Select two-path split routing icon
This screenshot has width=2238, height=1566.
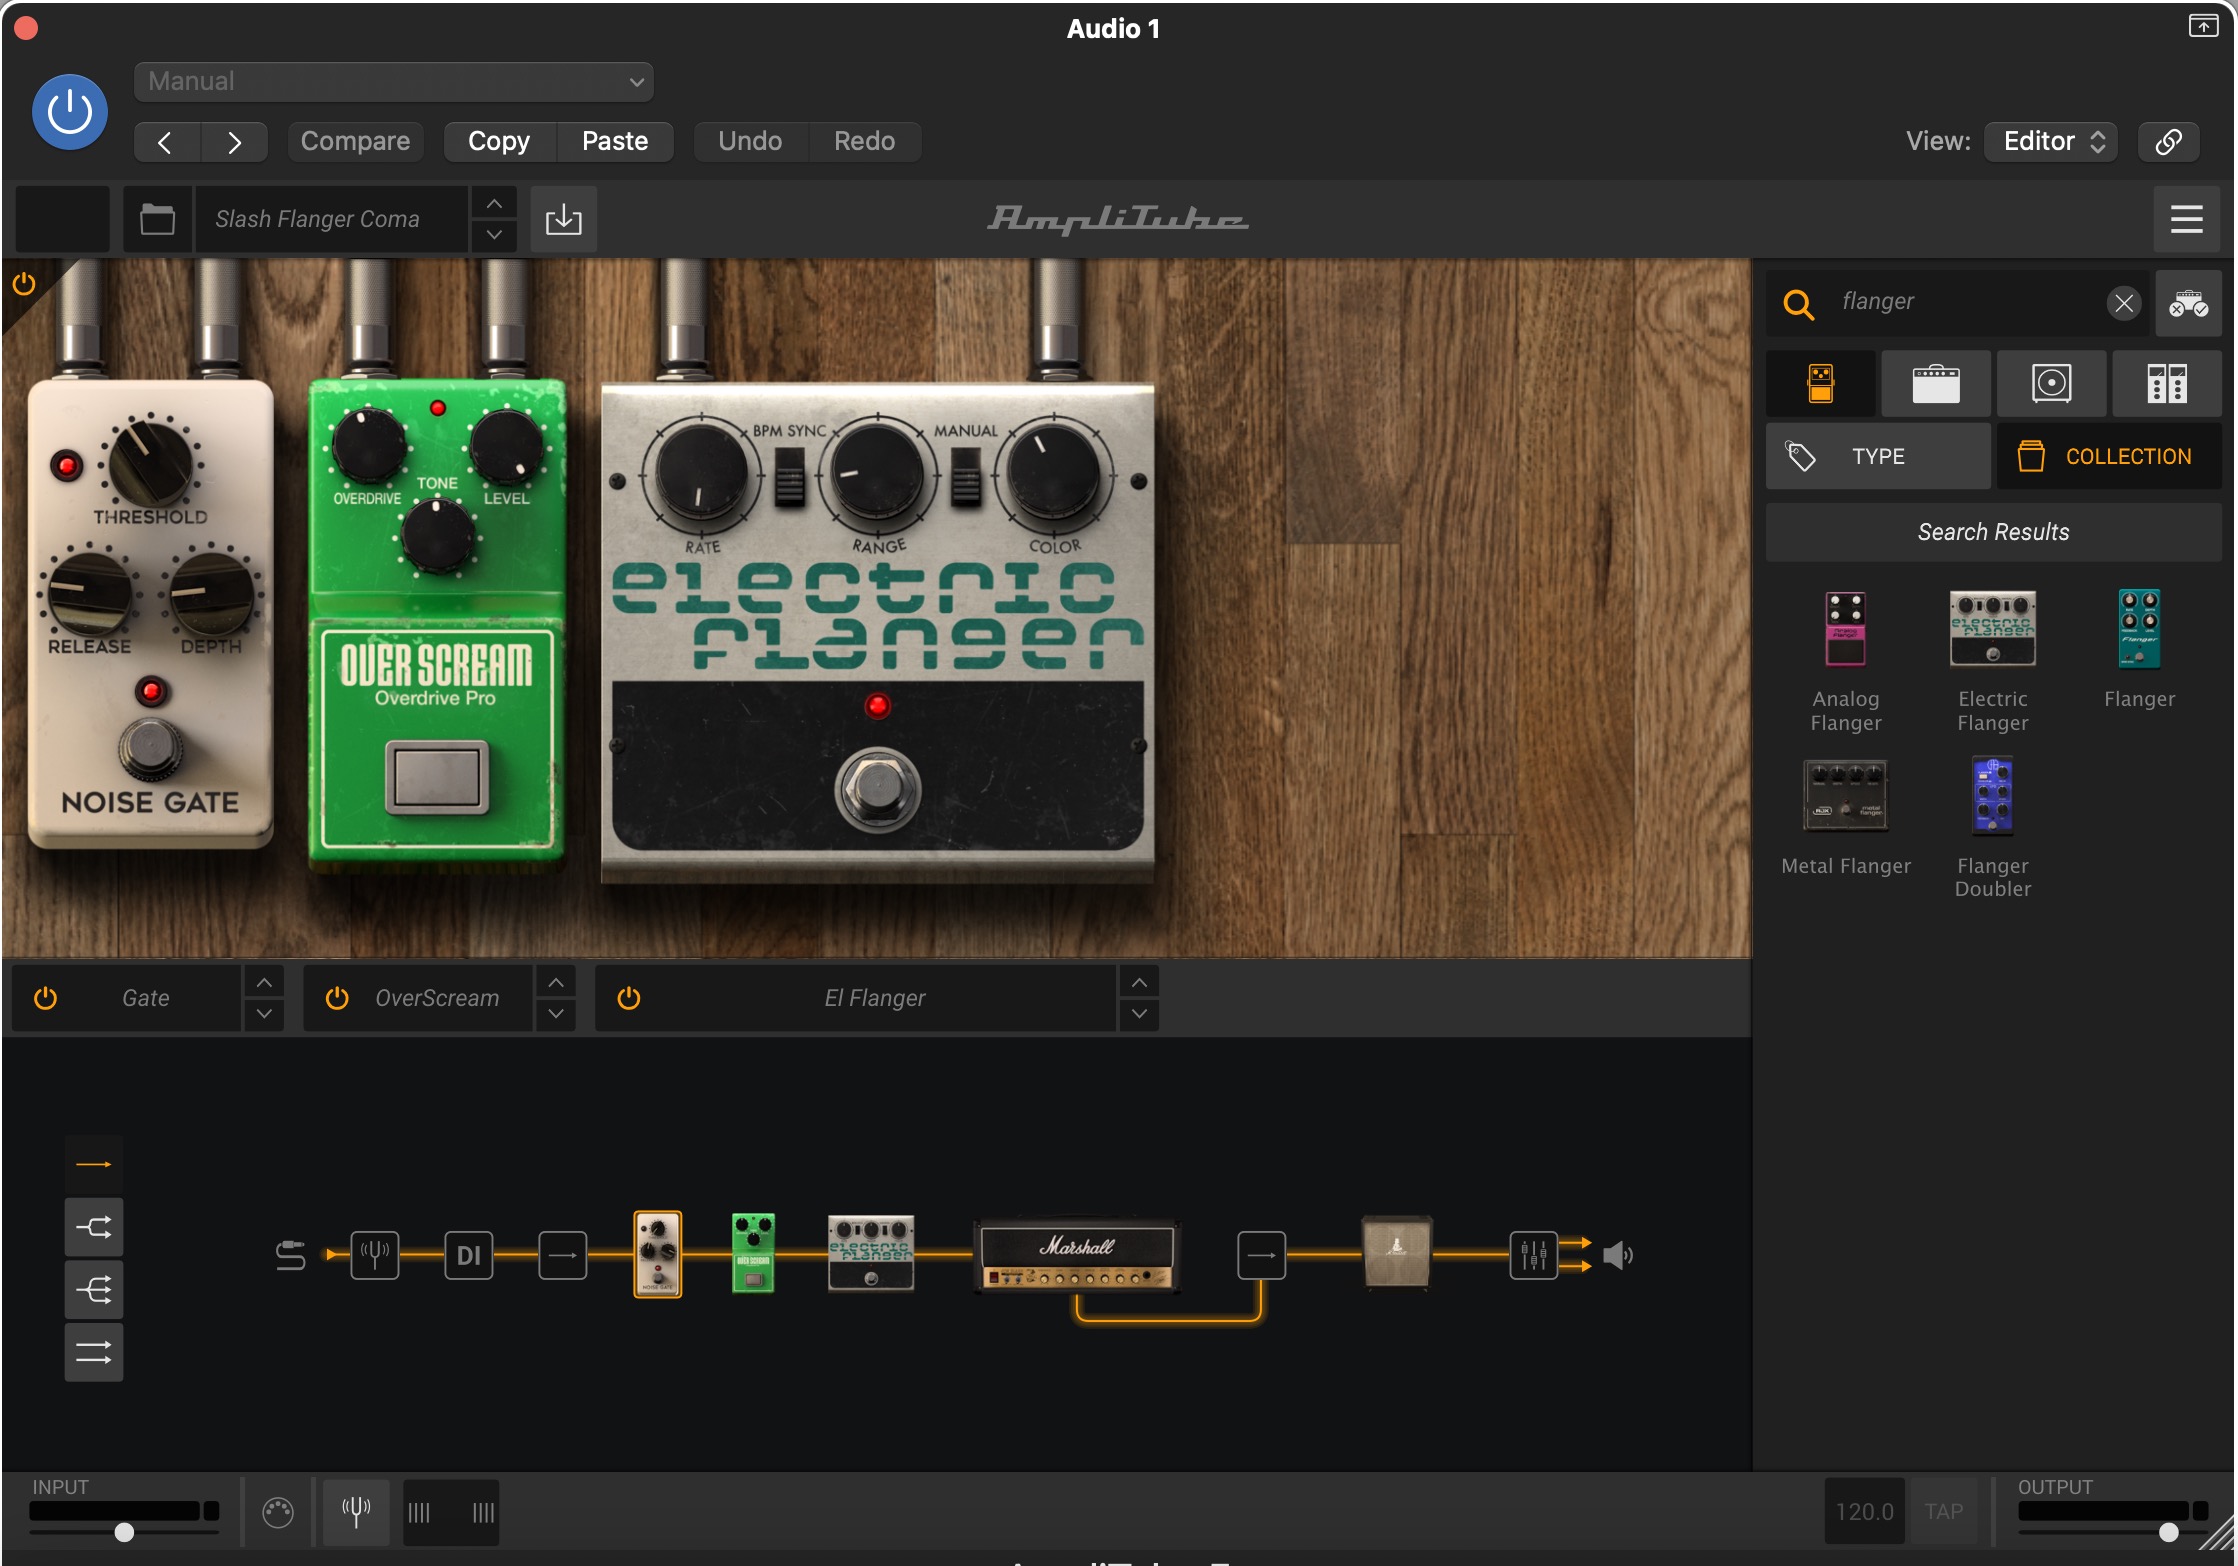click(x=94, y=1227)
